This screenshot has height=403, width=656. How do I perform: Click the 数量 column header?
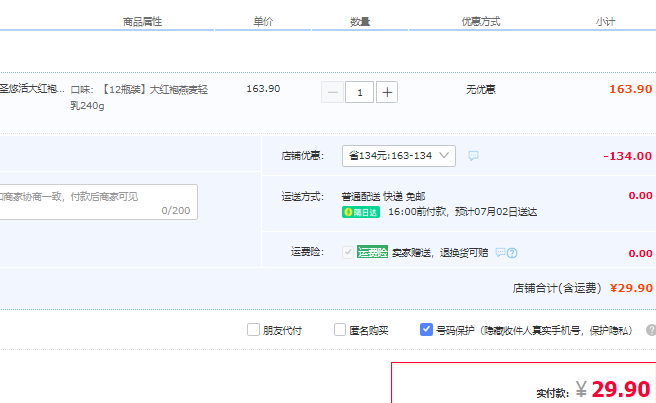pos(360,22)
